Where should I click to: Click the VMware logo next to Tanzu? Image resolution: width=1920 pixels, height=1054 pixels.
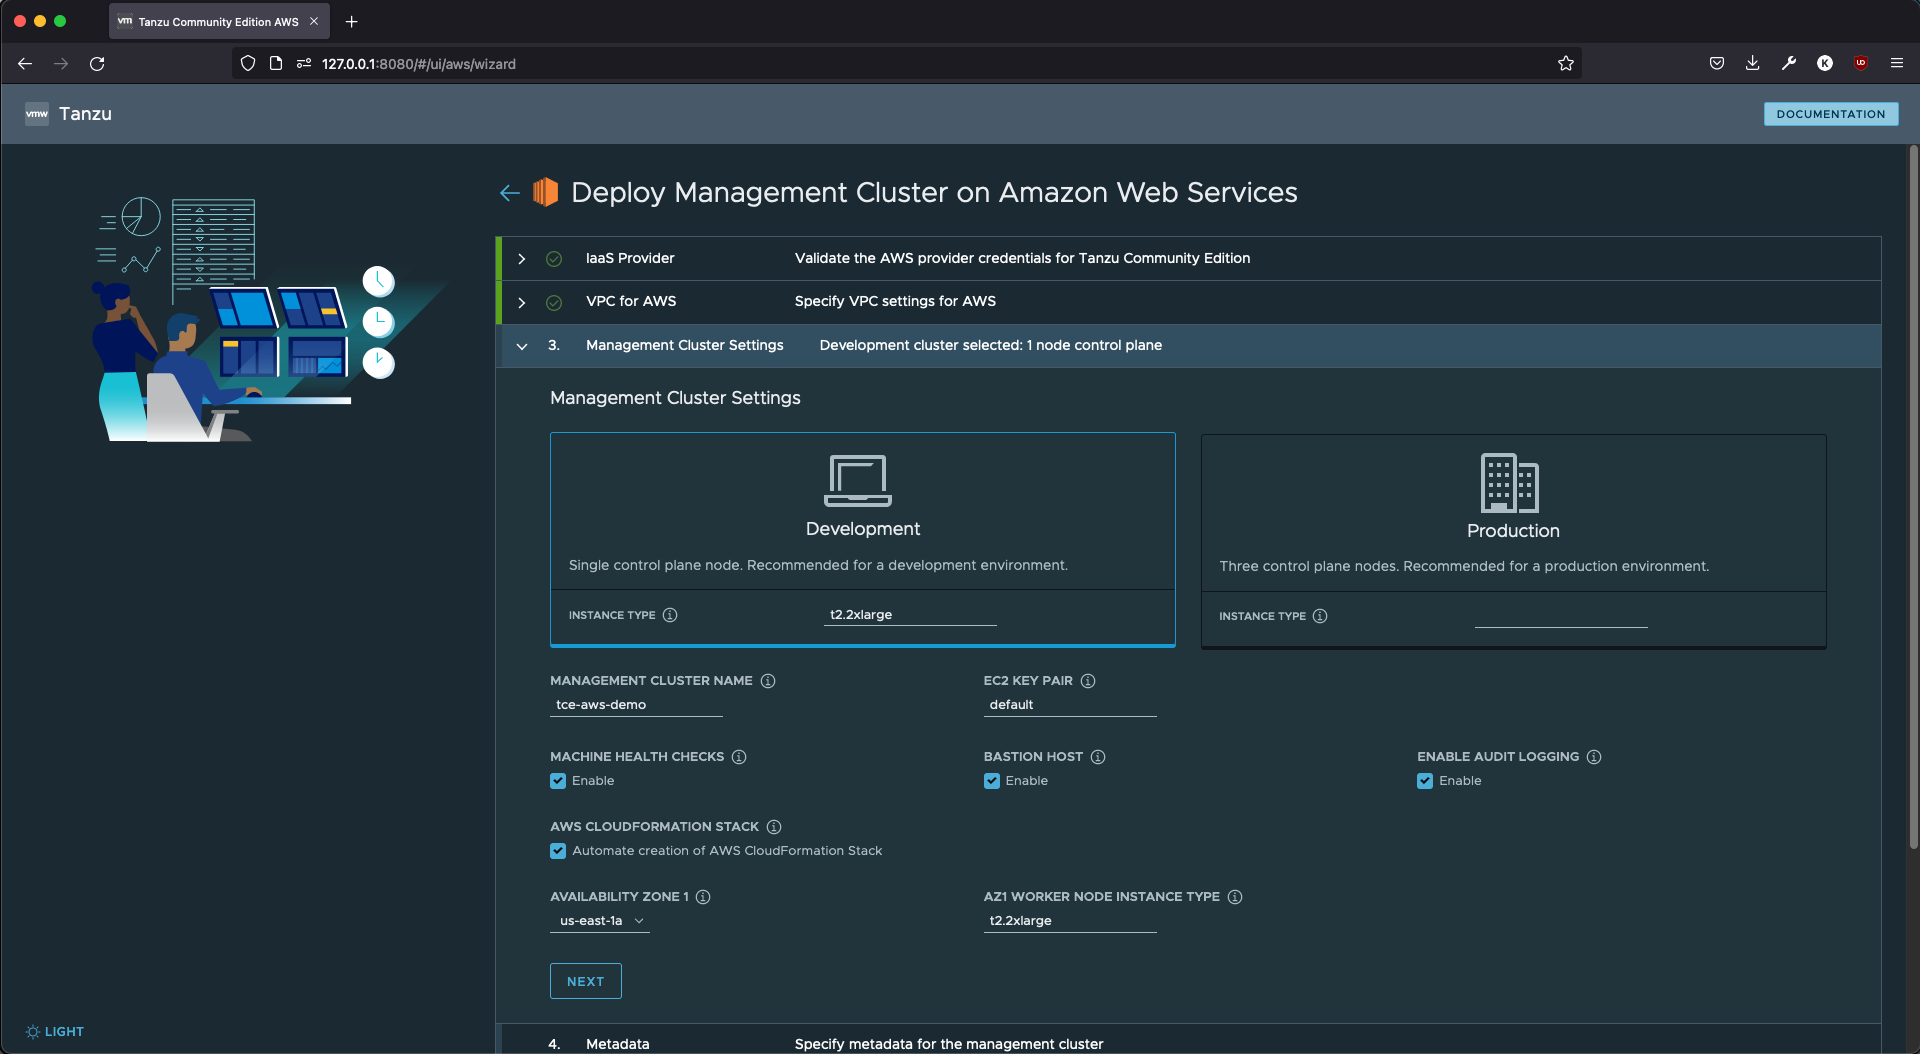tap(37, 114)
